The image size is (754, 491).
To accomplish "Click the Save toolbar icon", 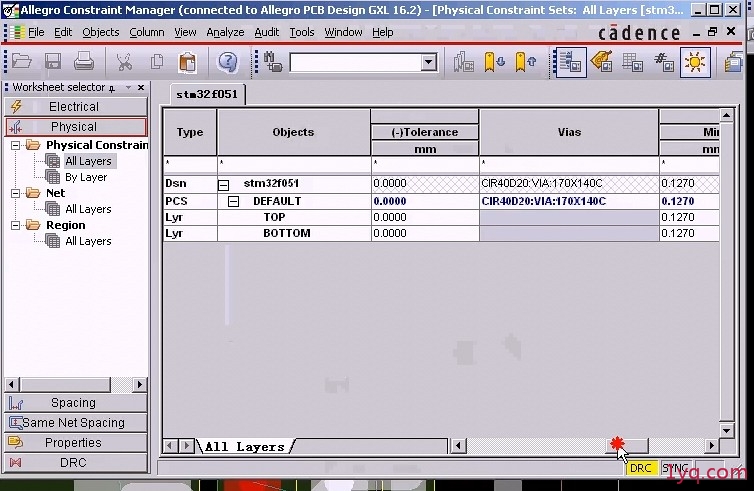I will click(52, 62).
